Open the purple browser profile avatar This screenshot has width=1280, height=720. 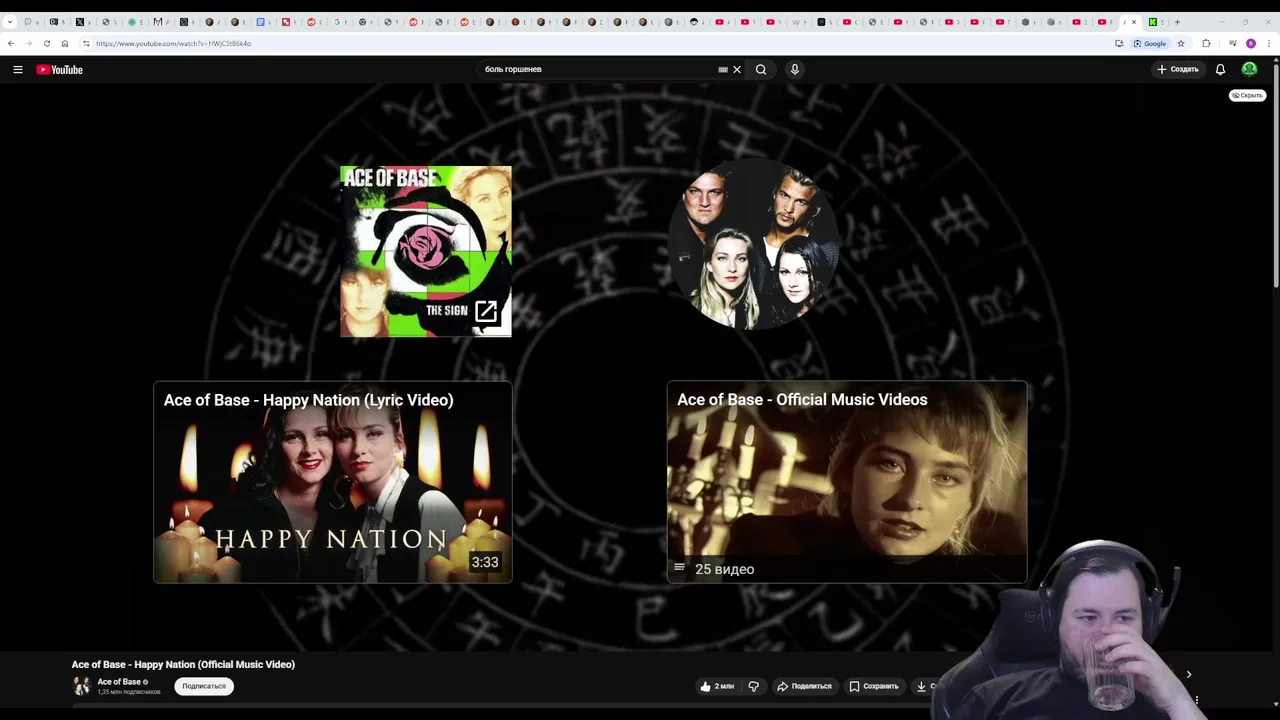1251,43
